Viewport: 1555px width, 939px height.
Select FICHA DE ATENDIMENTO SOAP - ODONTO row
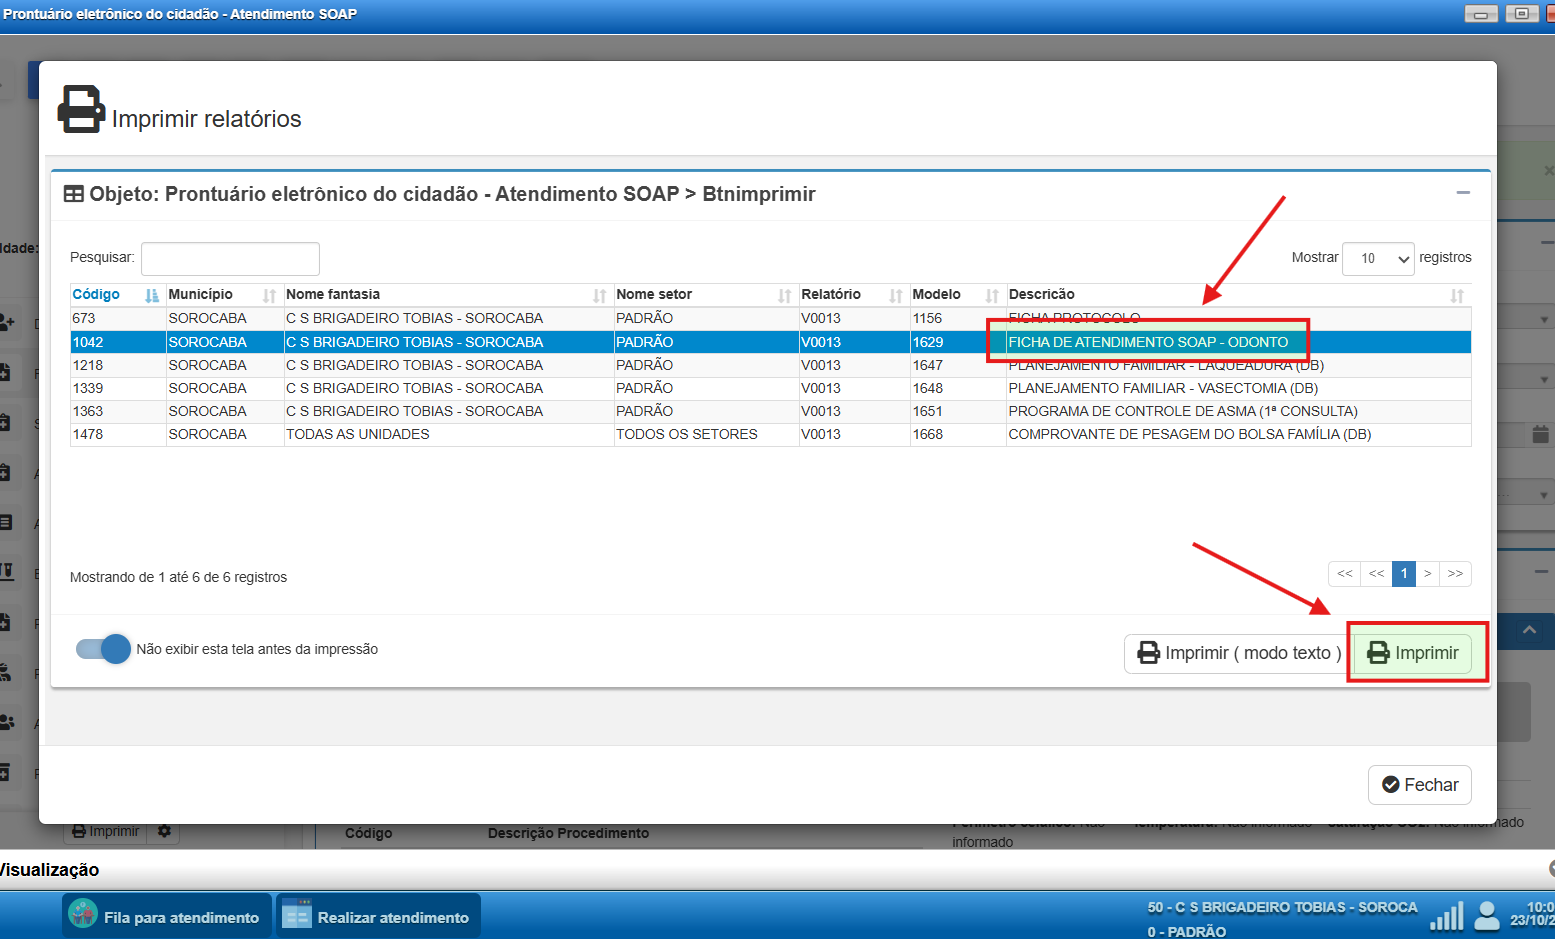click(x=1147, y=342)
